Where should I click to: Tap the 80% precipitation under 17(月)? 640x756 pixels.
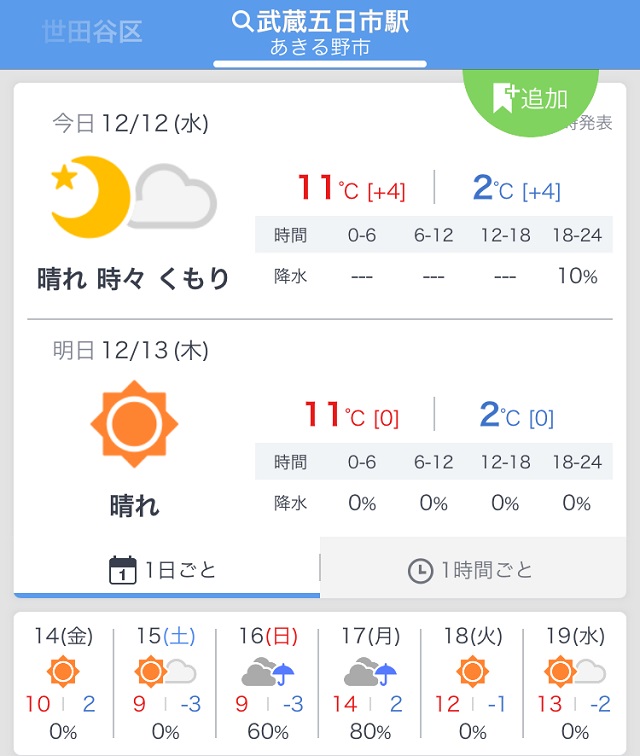click(x=370, y=731)
